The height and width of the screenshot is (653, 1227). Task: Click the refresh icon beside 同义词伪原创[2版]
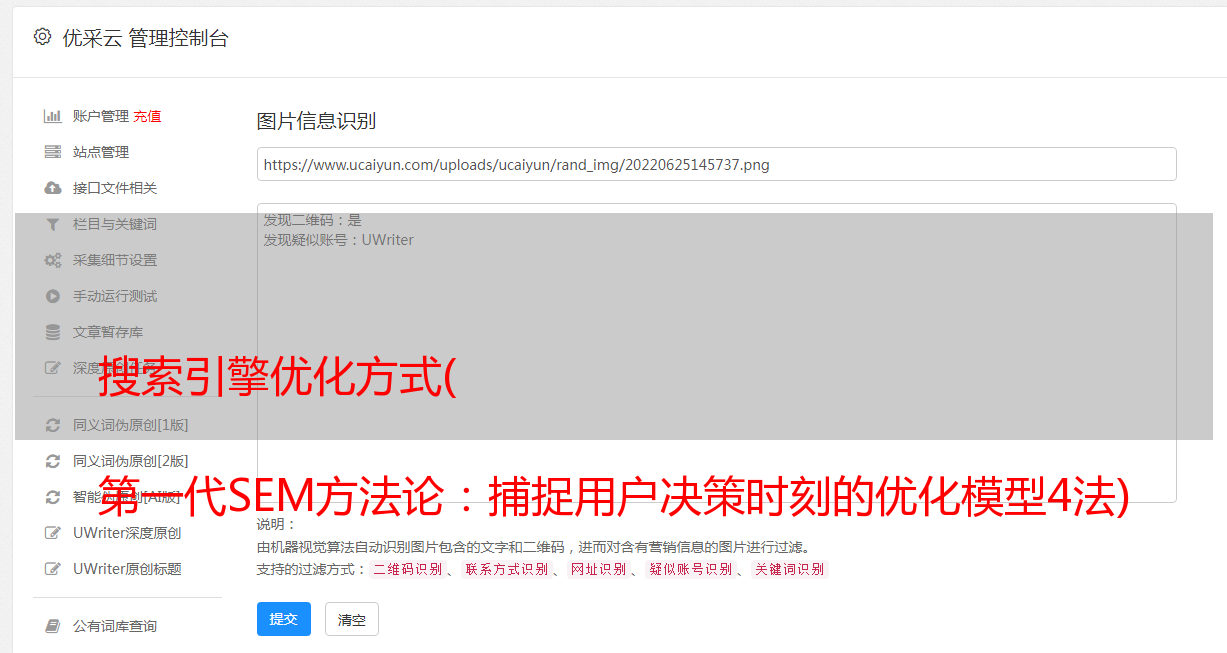pyautogui.click(x=53, y=461)
